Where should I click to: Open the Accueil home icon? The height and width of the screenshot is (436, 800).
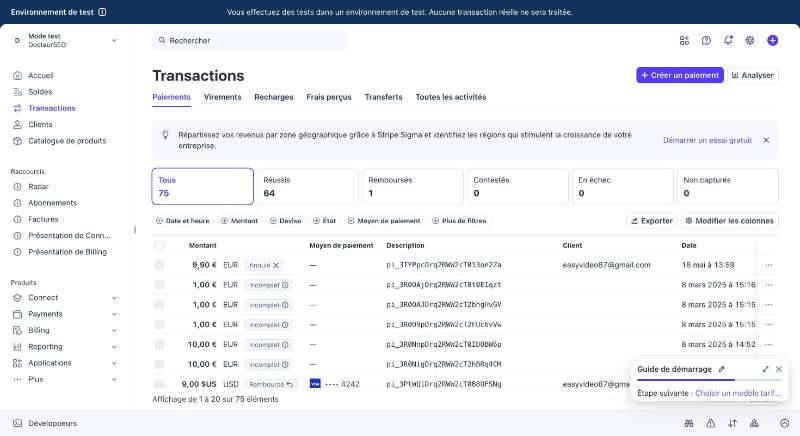point(17,75)
